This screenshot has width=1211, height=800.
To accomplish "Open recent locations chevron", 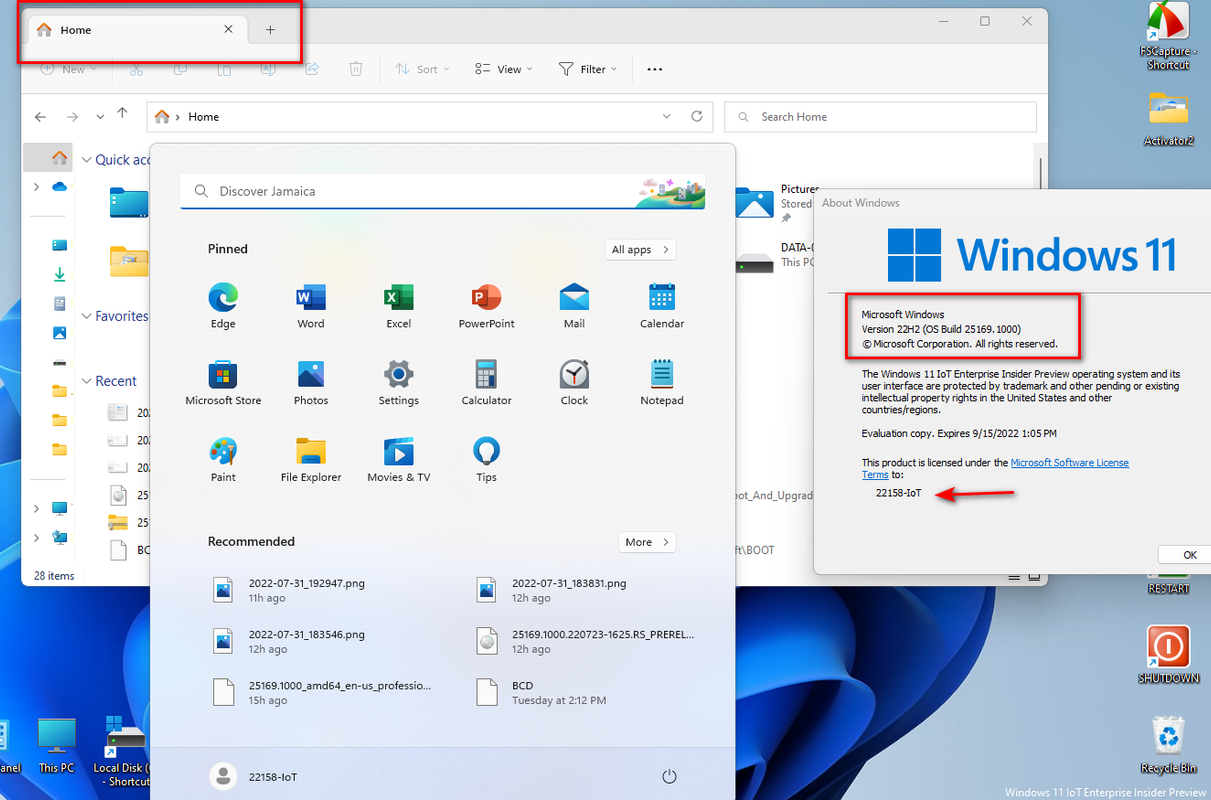I will (100, 117).
